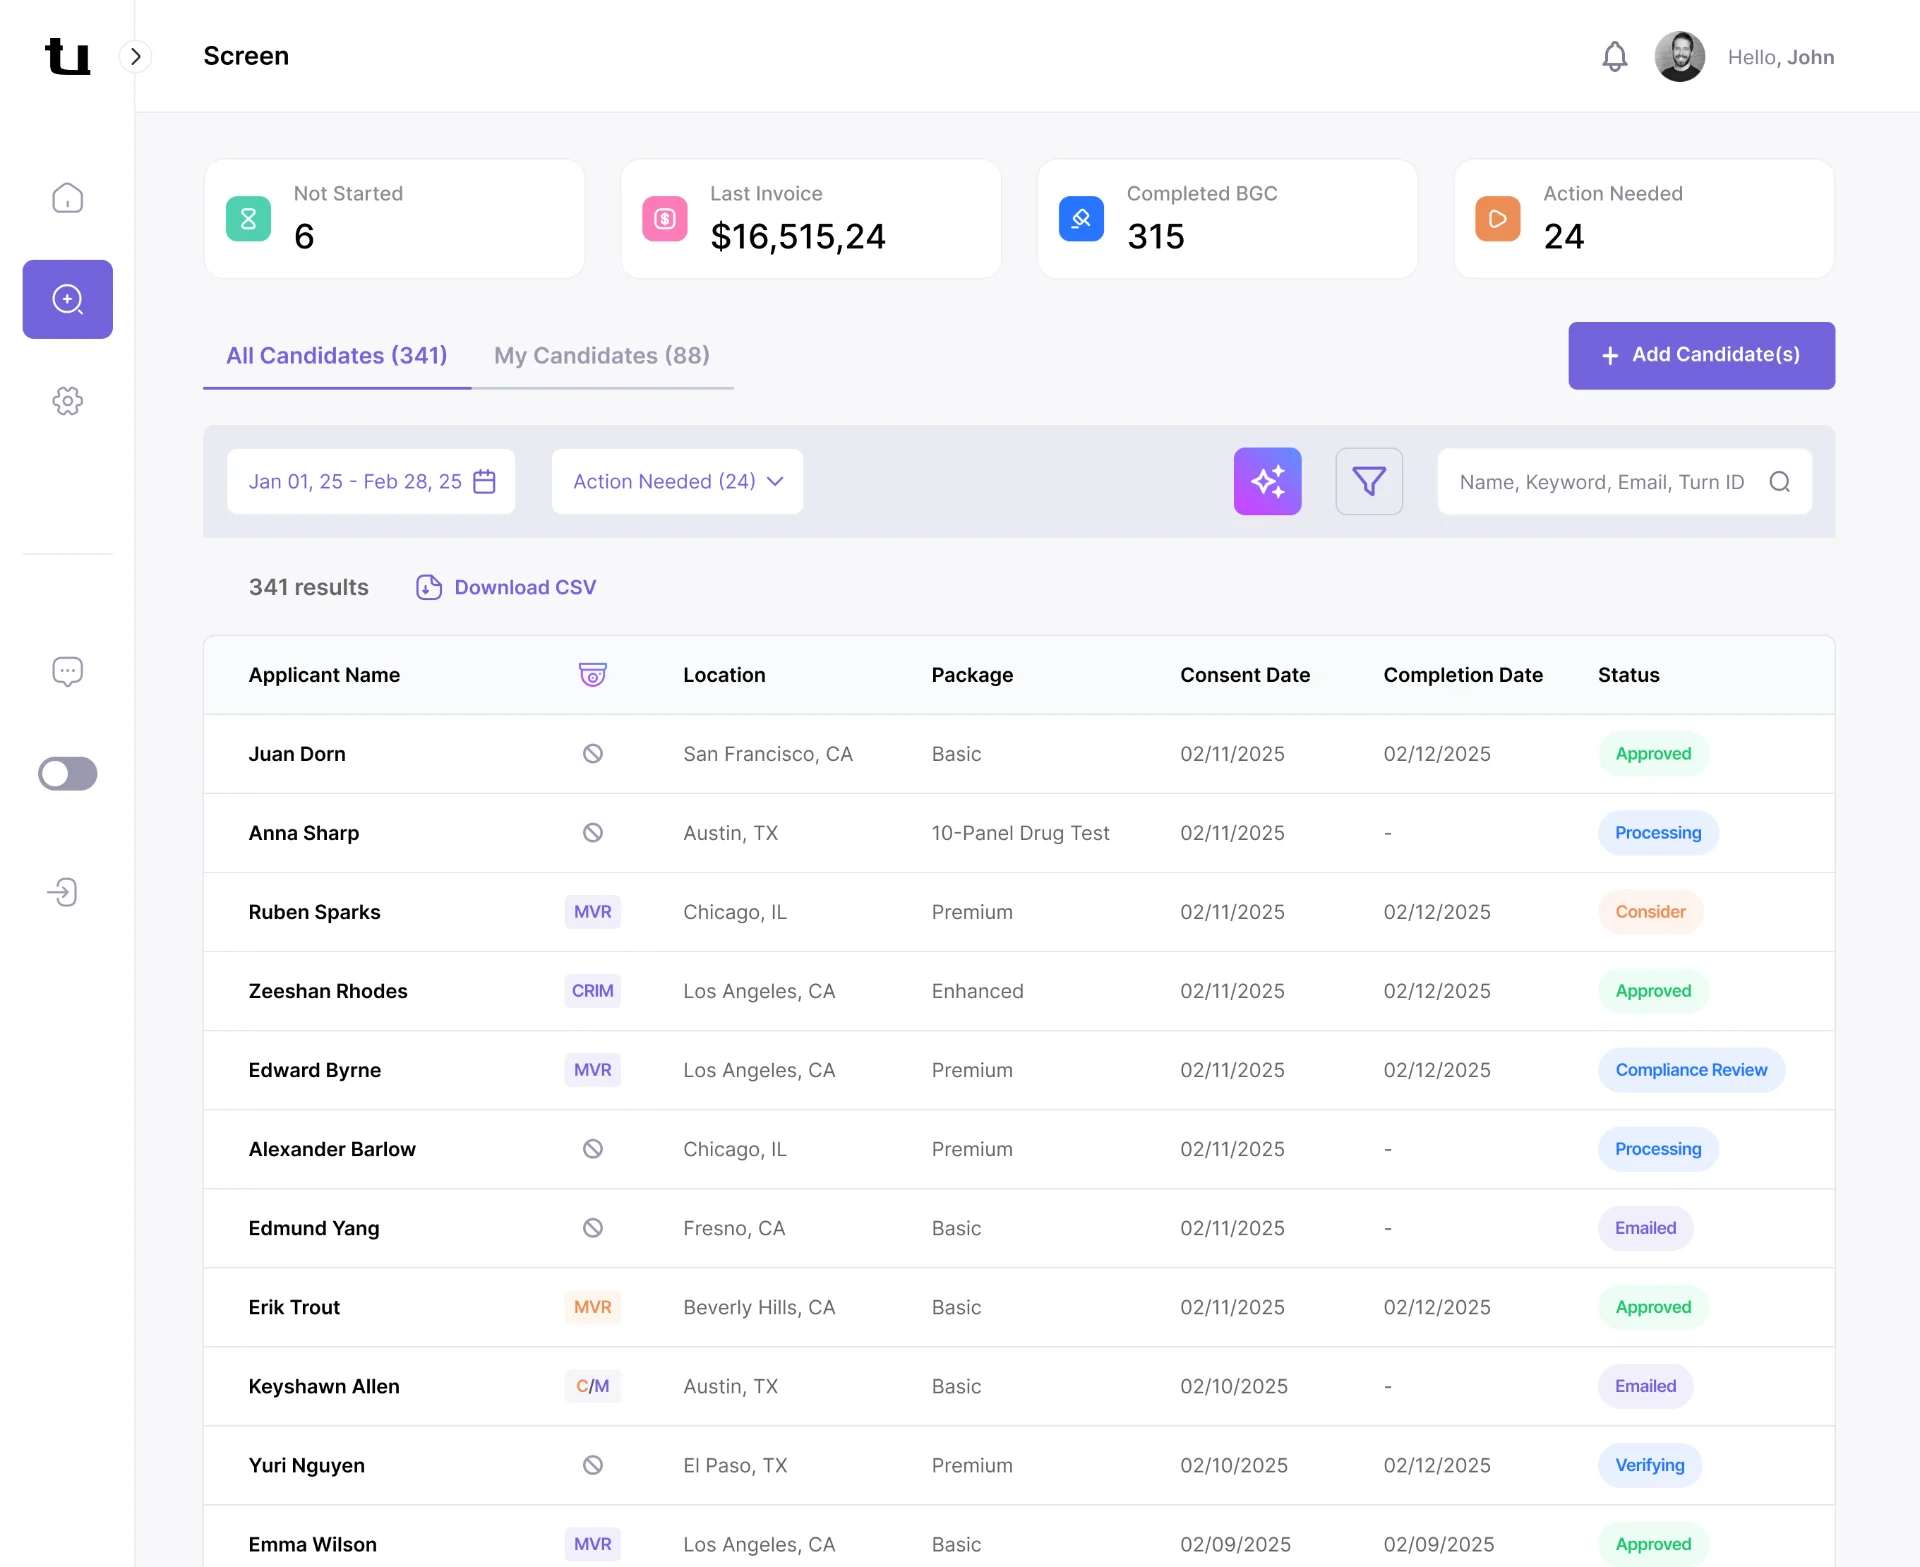
Task: Open the notifications bell
Action: tap(1614, 56)
